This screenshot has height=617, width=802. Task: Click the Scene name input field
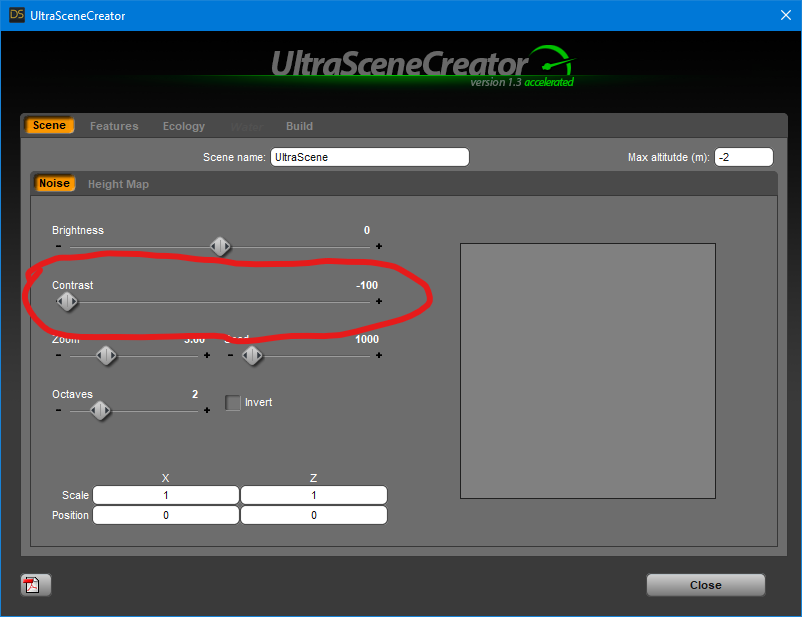click(370, 157)
